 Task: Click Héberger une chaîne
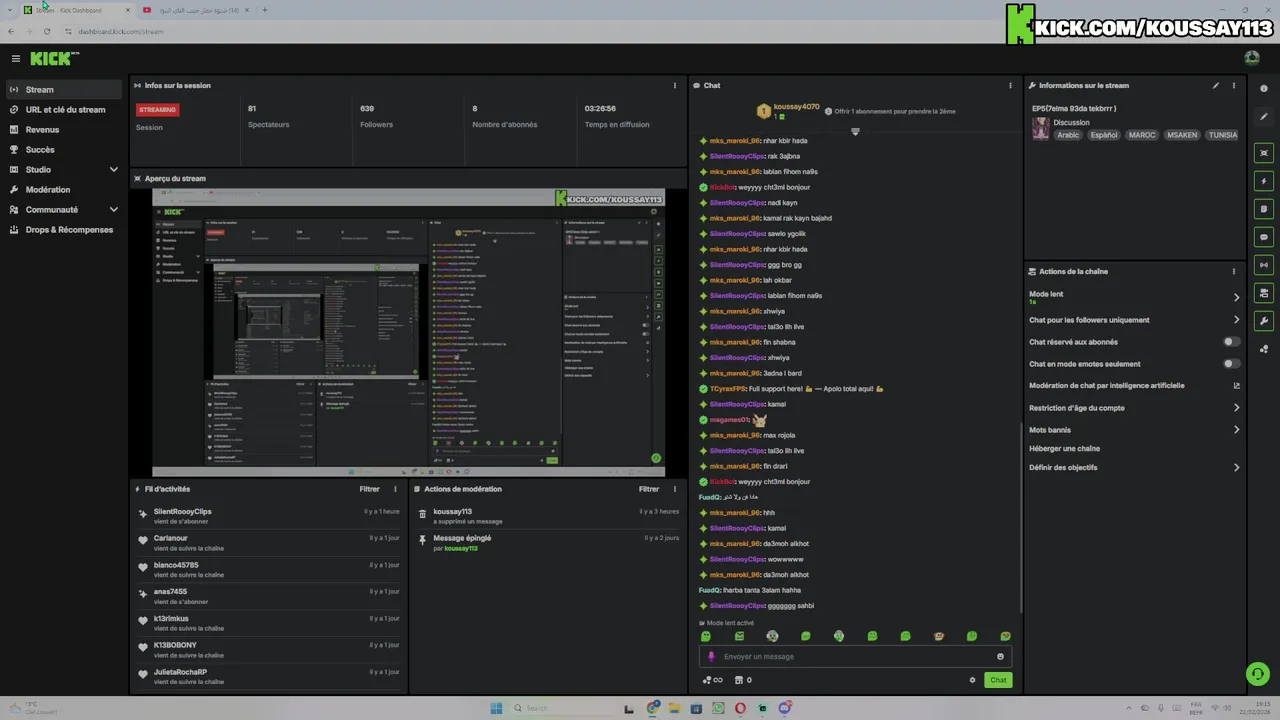[x=1064, y=449]
